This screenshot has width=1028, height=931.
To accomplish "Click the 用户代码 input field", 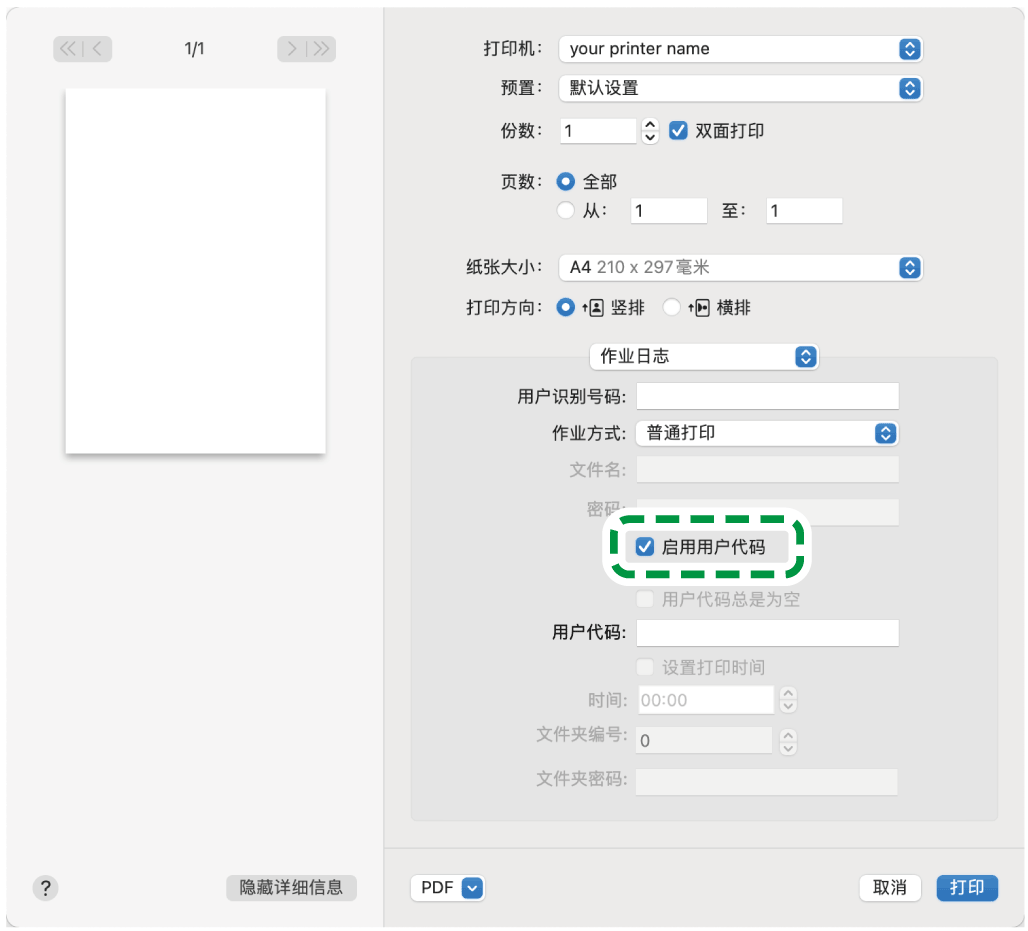I will click(x=767, y=632).
